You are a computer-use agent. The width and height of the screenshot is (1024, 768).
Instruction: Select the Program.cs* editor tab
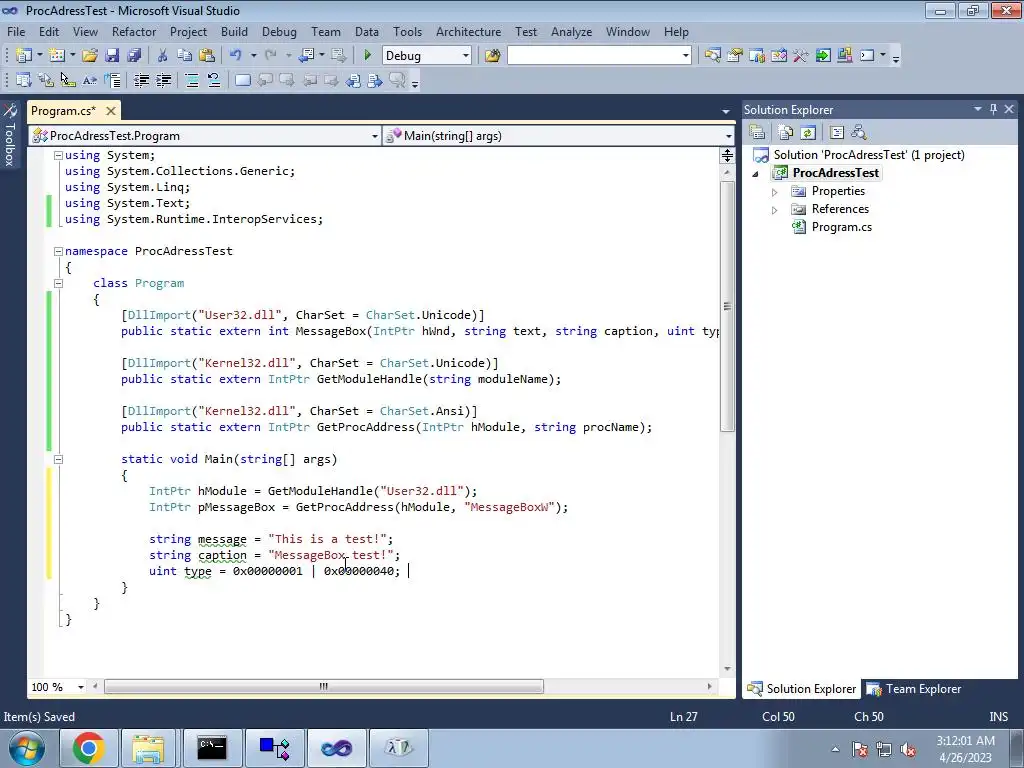63,110
